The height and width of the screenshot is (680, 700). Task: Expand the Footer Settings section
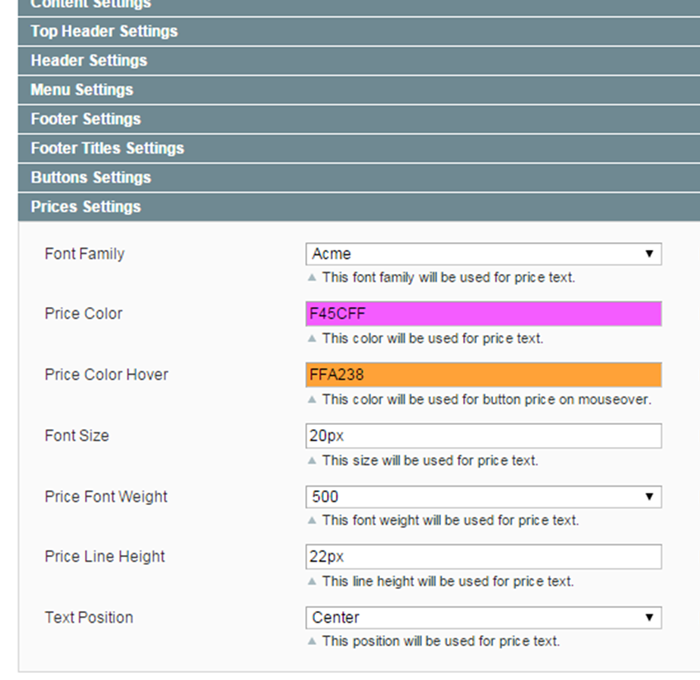click(359, 119)
